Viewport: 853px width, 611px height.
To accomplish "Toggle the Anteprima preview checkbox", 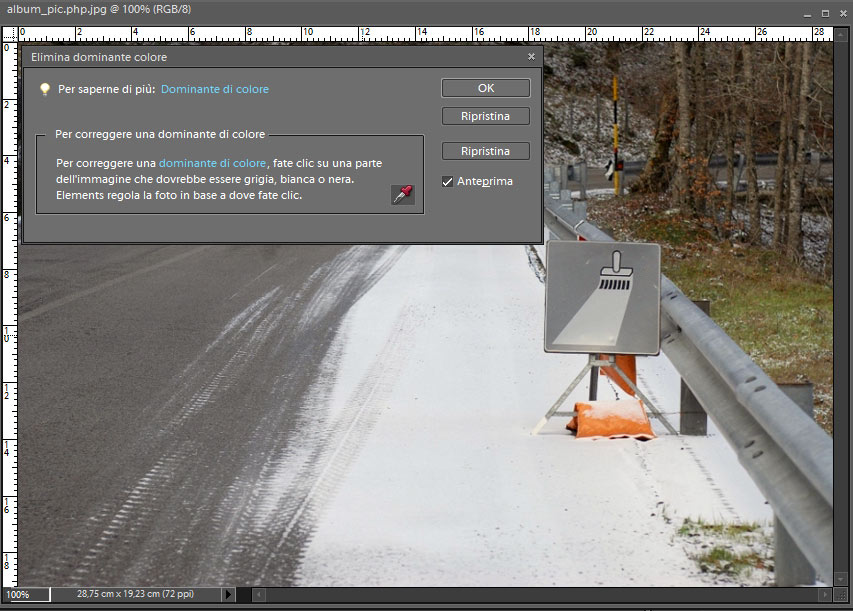I will pos(448,181).
